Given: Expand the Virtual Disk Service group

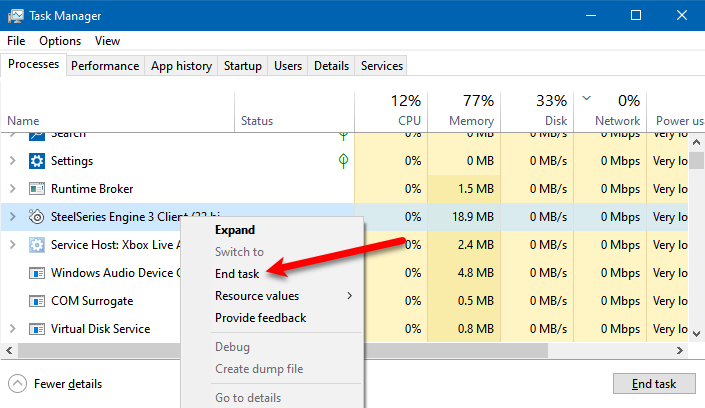Looking at the screenshot, I should pos(12,329).
